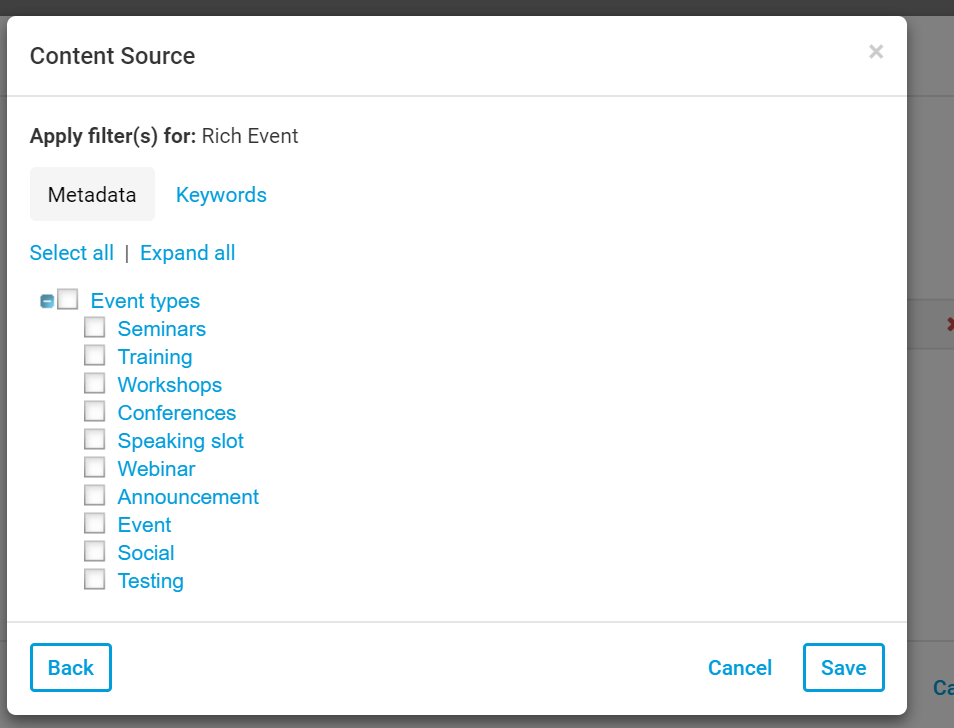This screenshot has height=728, width=954.
Task: Collapse the Event types tree node
Action: (x=47, y=301)
